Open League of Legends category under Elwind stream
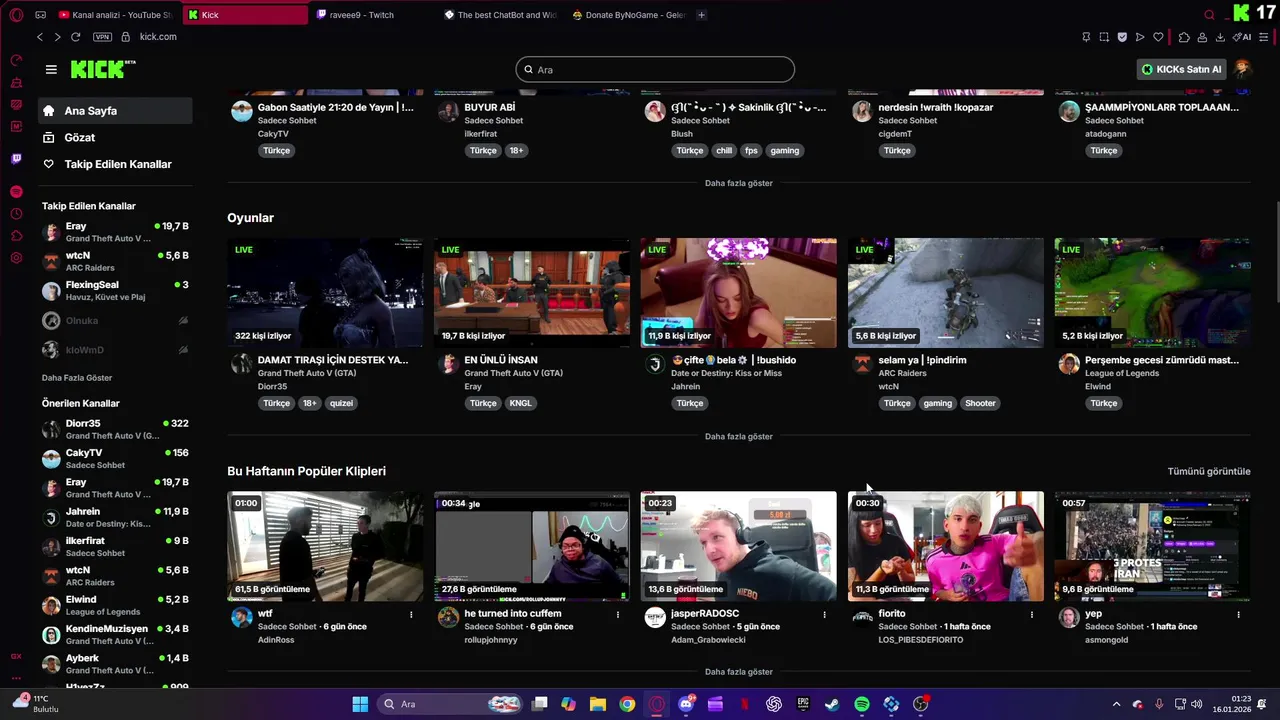Viewport: 1280px width, 720px height. 1121,373
